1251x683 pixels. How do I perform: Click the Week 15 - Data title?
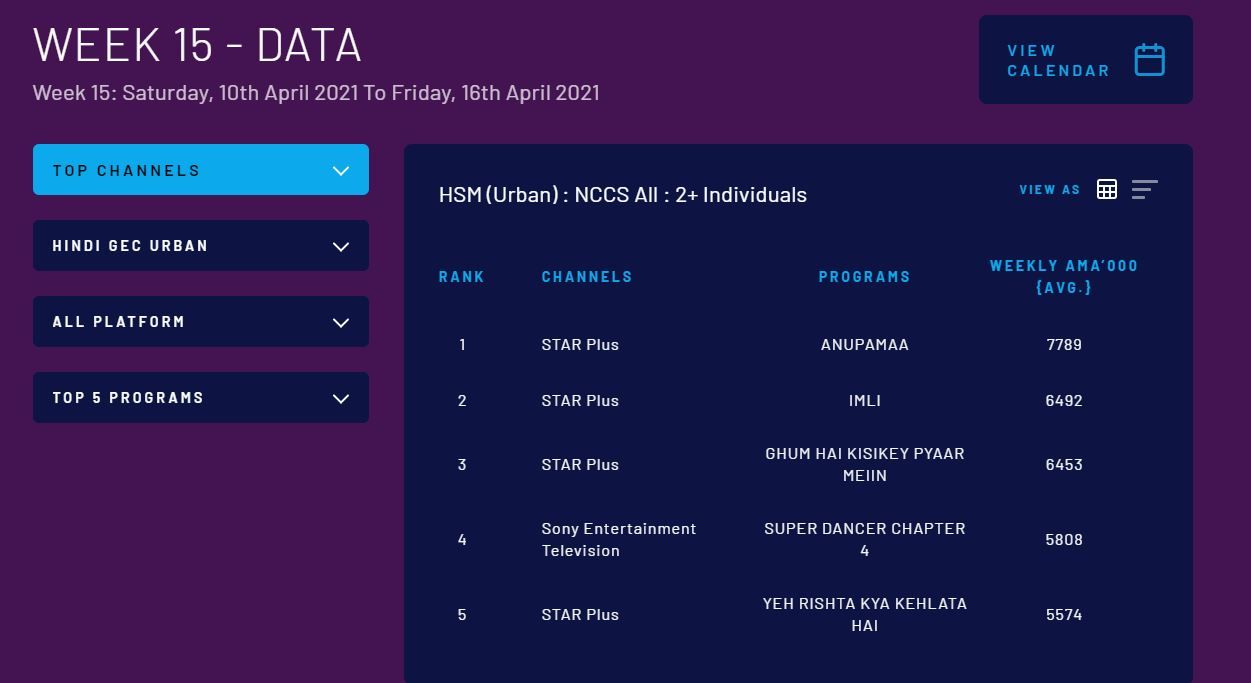tap(197, 45)
